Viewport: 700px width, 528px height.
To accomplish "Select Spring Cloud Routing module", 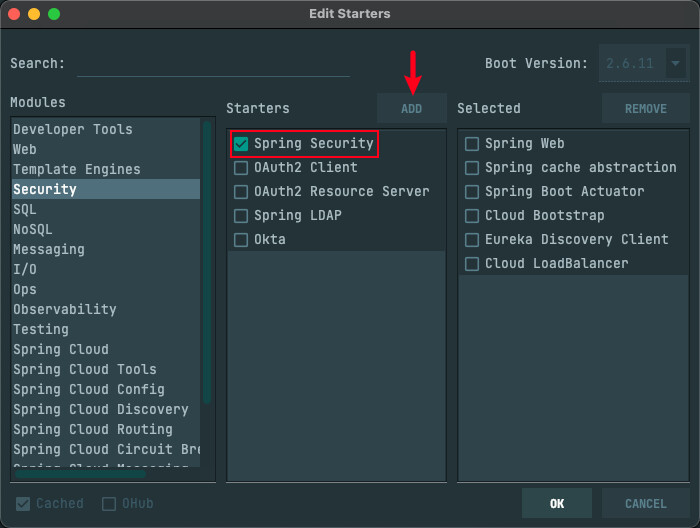I will (x=106, y=429).
